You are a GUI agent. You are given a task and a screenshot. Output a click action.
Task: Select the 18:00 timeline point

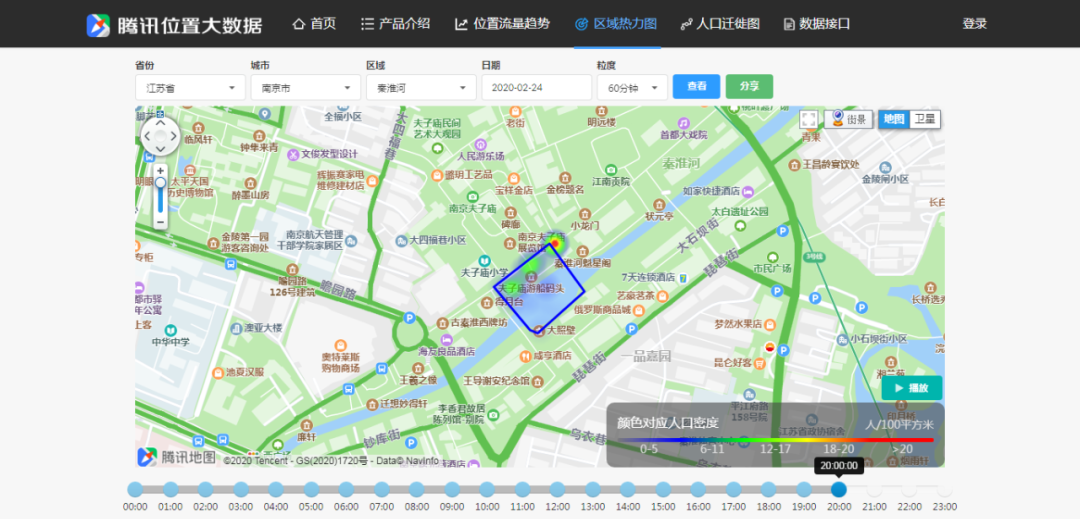[x=769, y=489]
